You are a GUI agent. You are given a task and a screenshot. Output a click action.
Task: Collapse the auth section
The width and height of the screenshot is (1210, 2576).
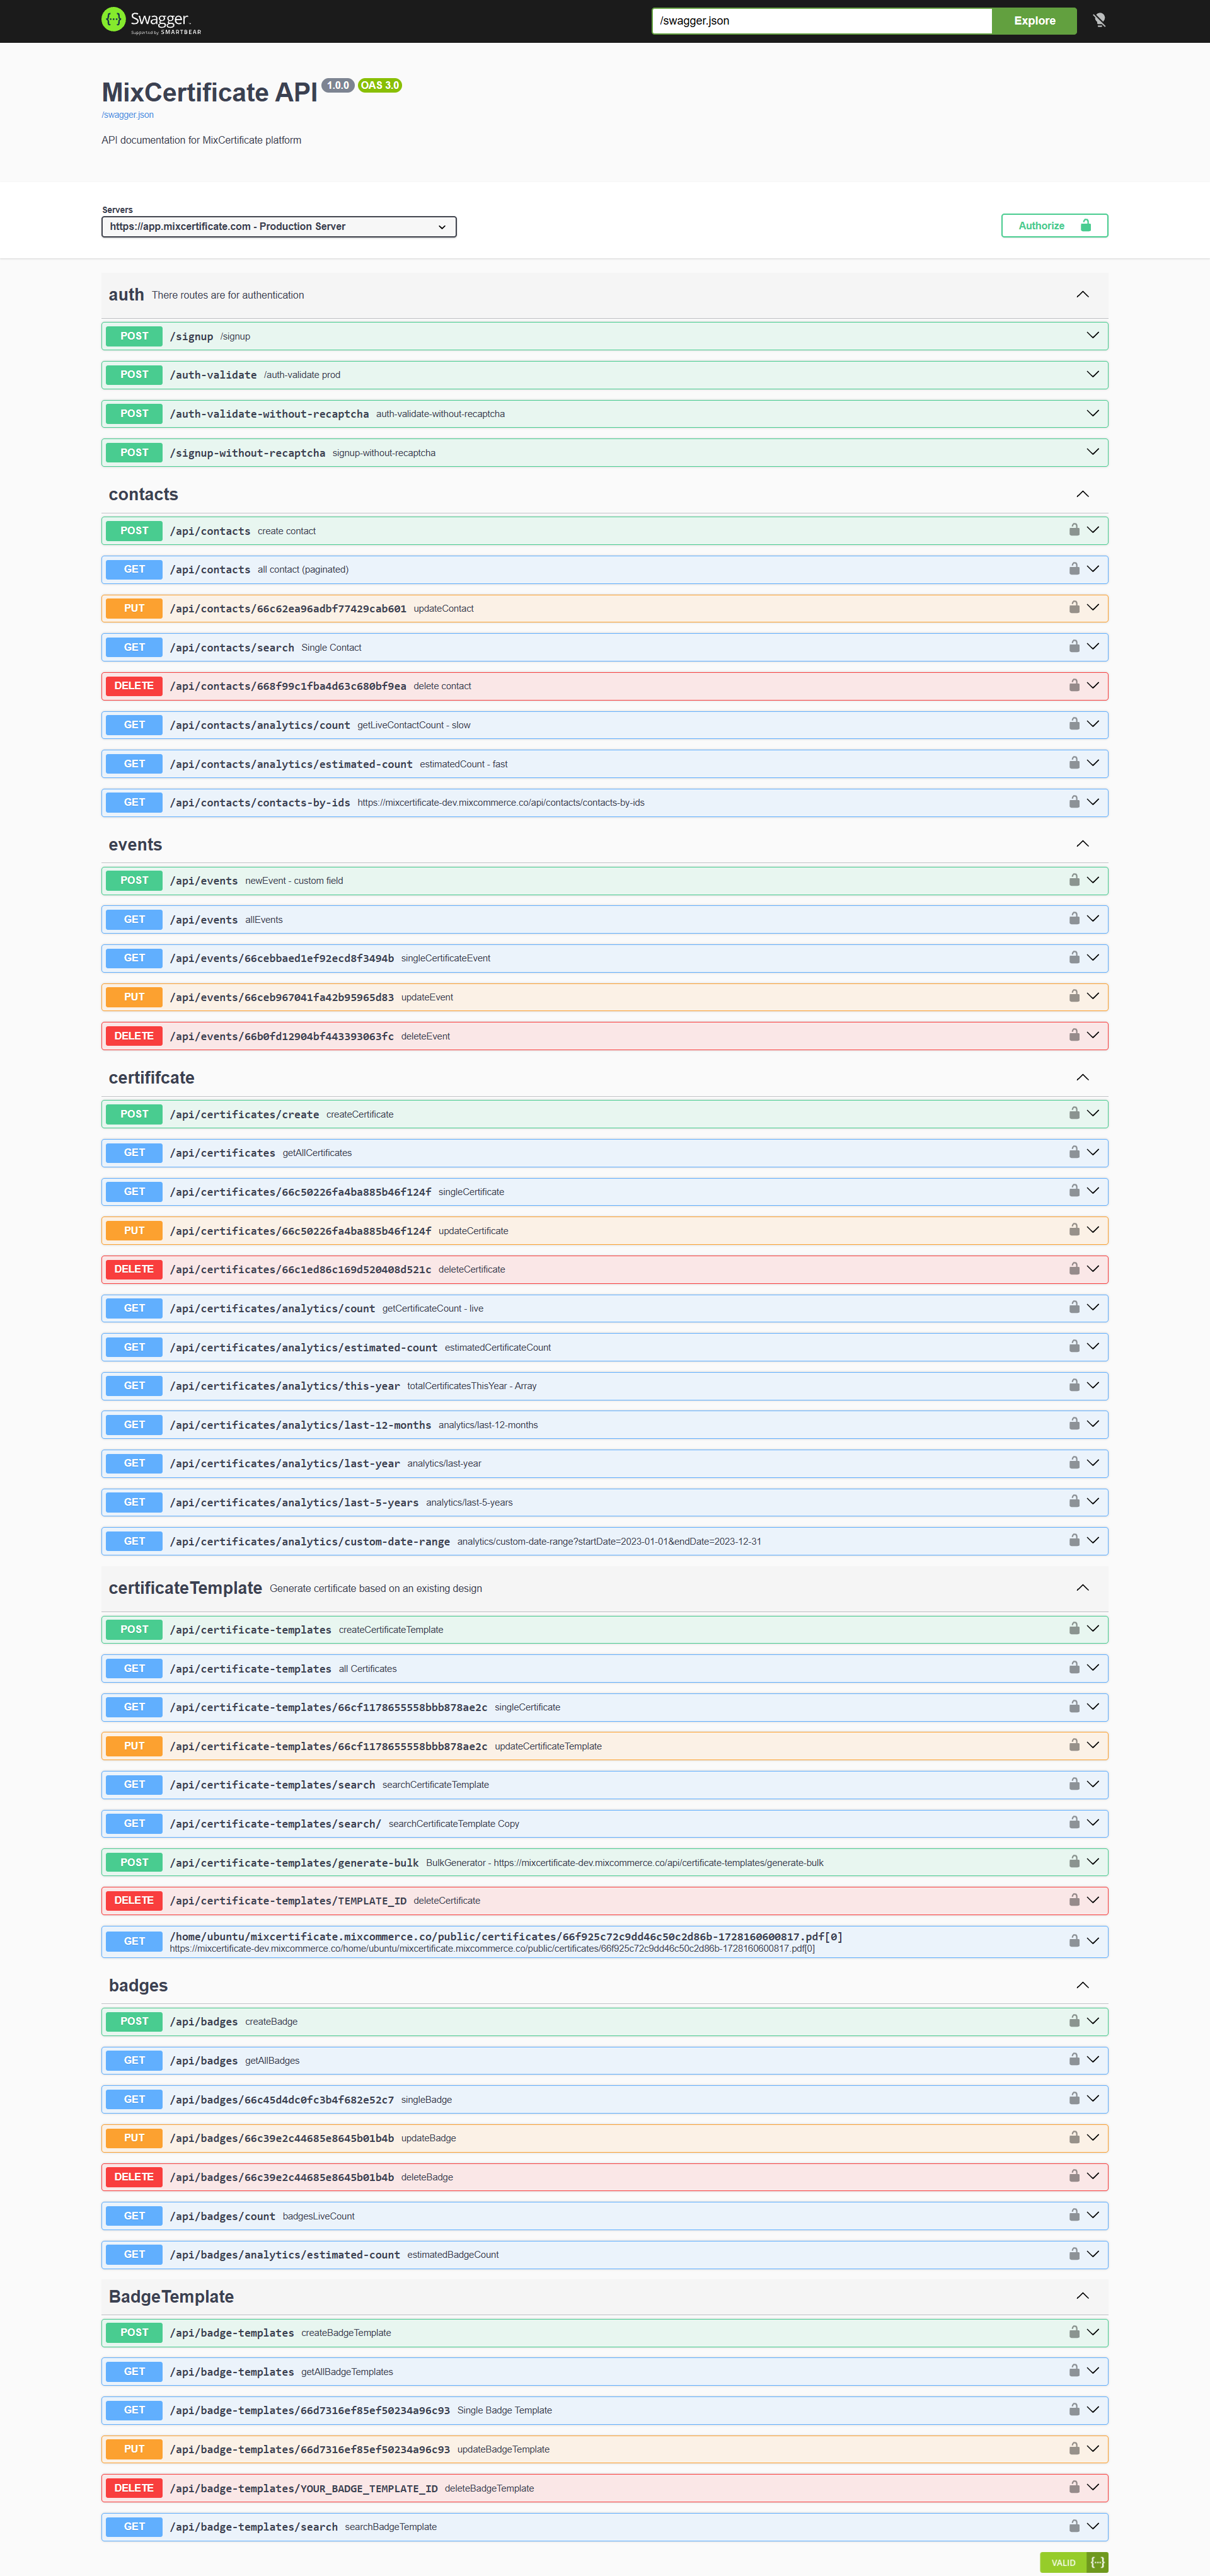[1082, 294]
